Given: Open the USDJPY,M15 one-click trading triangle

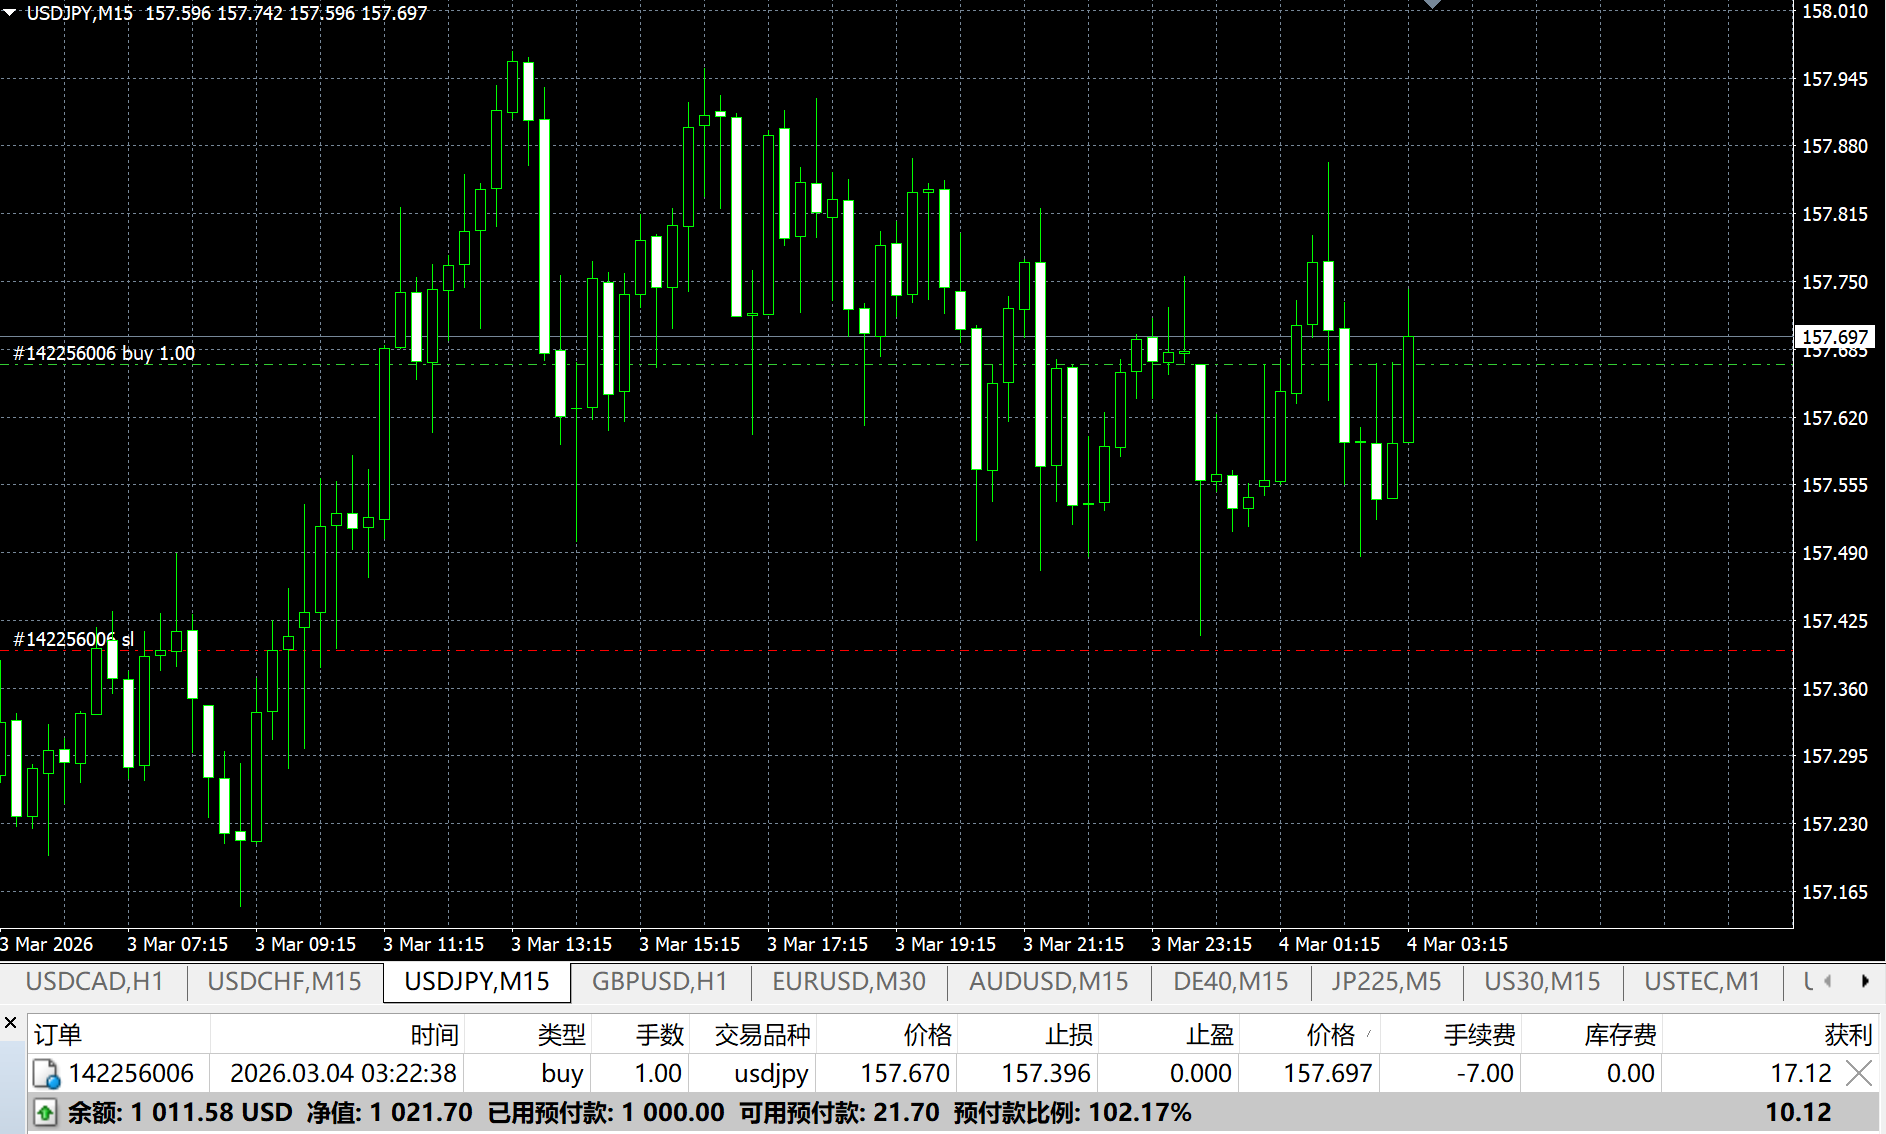Looking at the screenshot, I should point(10,12).
